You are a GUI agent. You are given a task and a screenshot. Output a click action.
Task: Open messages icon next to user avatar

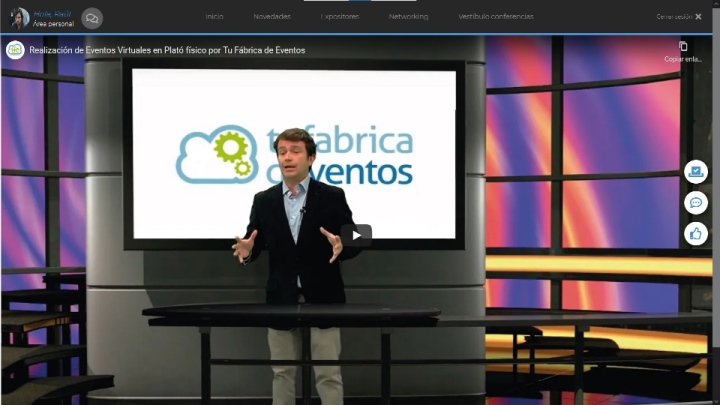[92, 18]
